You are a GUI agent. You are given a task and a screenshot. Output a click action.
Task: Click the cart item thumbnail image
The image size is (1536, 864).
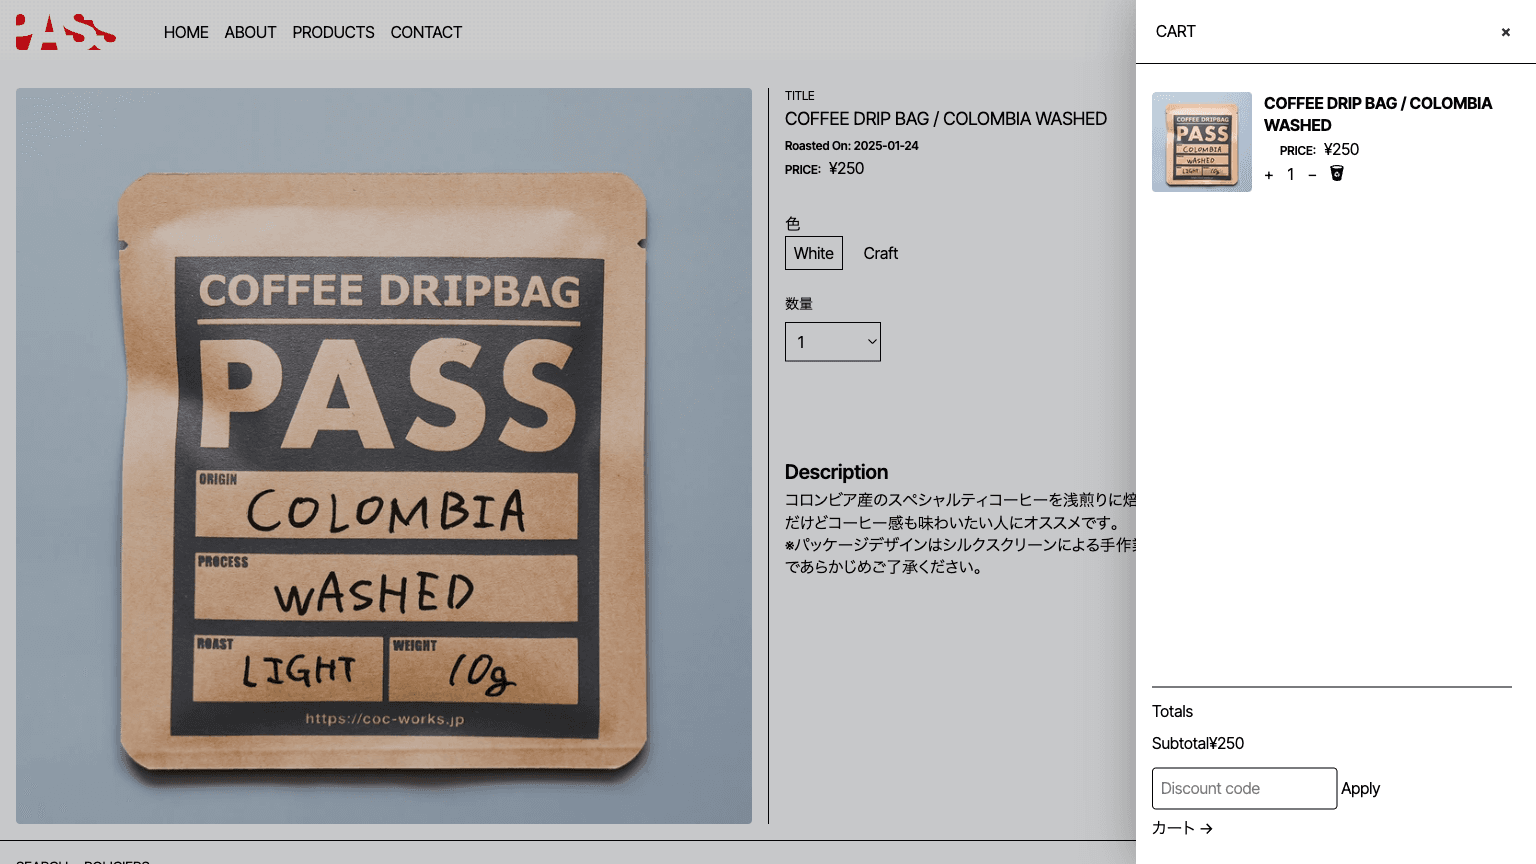click(1202, 141)
